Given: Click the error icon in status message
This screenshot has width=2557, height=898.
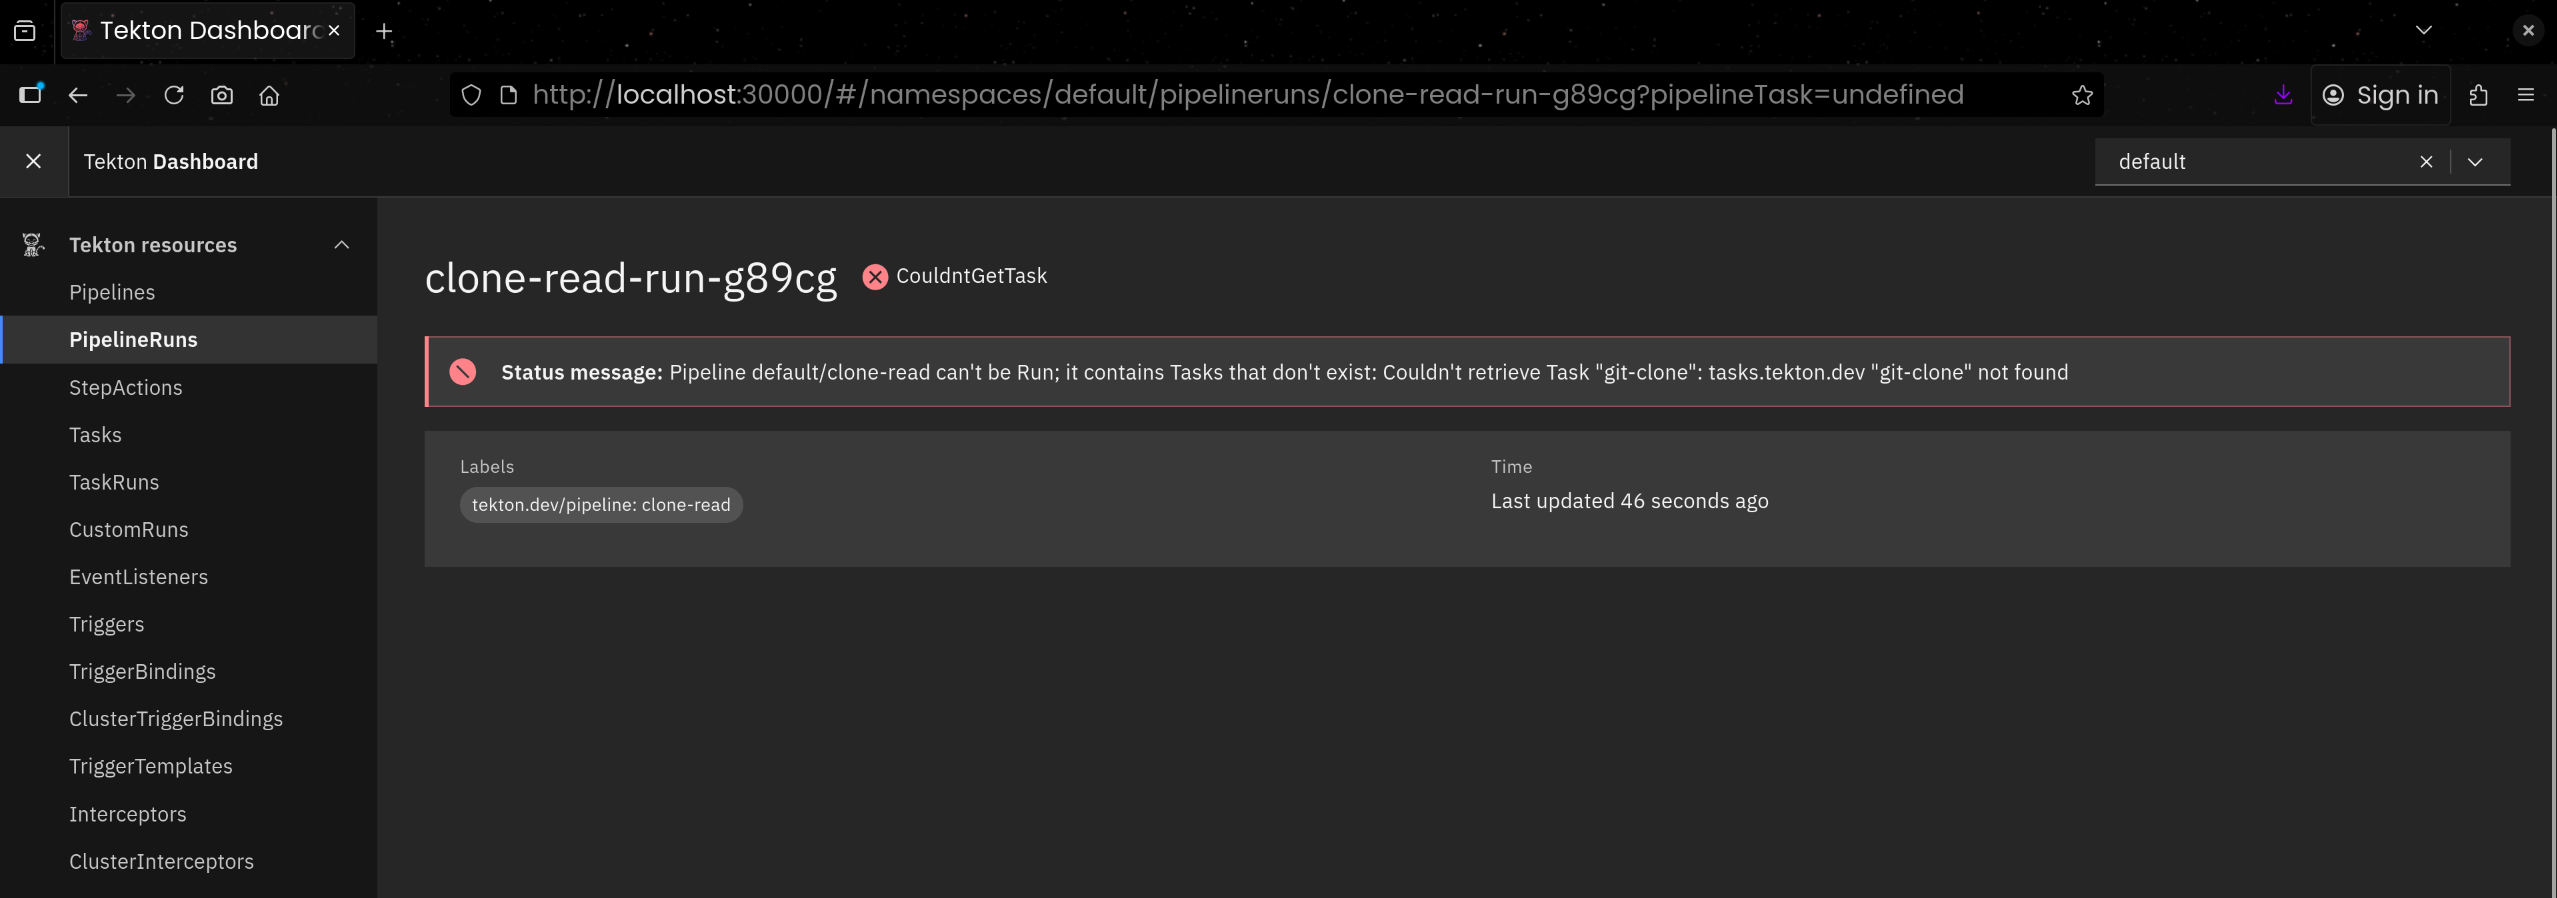Looking at the screenshot, I should pos(462,372).
